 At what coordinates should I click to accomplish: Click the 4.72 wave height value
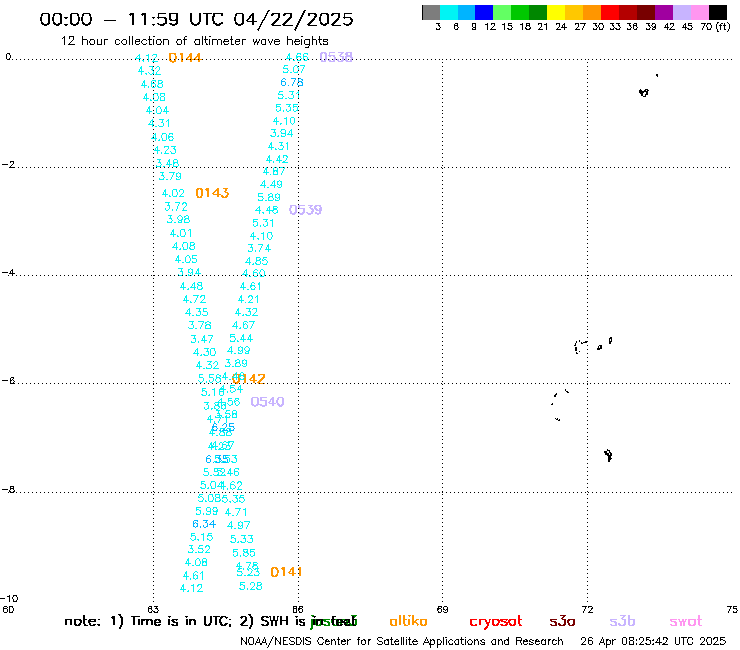coord(194,299)
